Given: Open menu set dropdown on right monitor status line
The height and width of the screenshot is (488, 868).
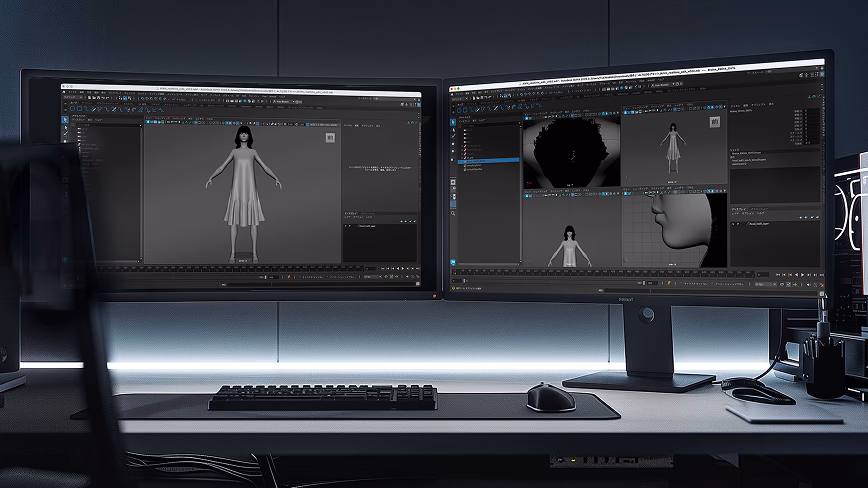Looking at the screenshot, I should [459, 98].
